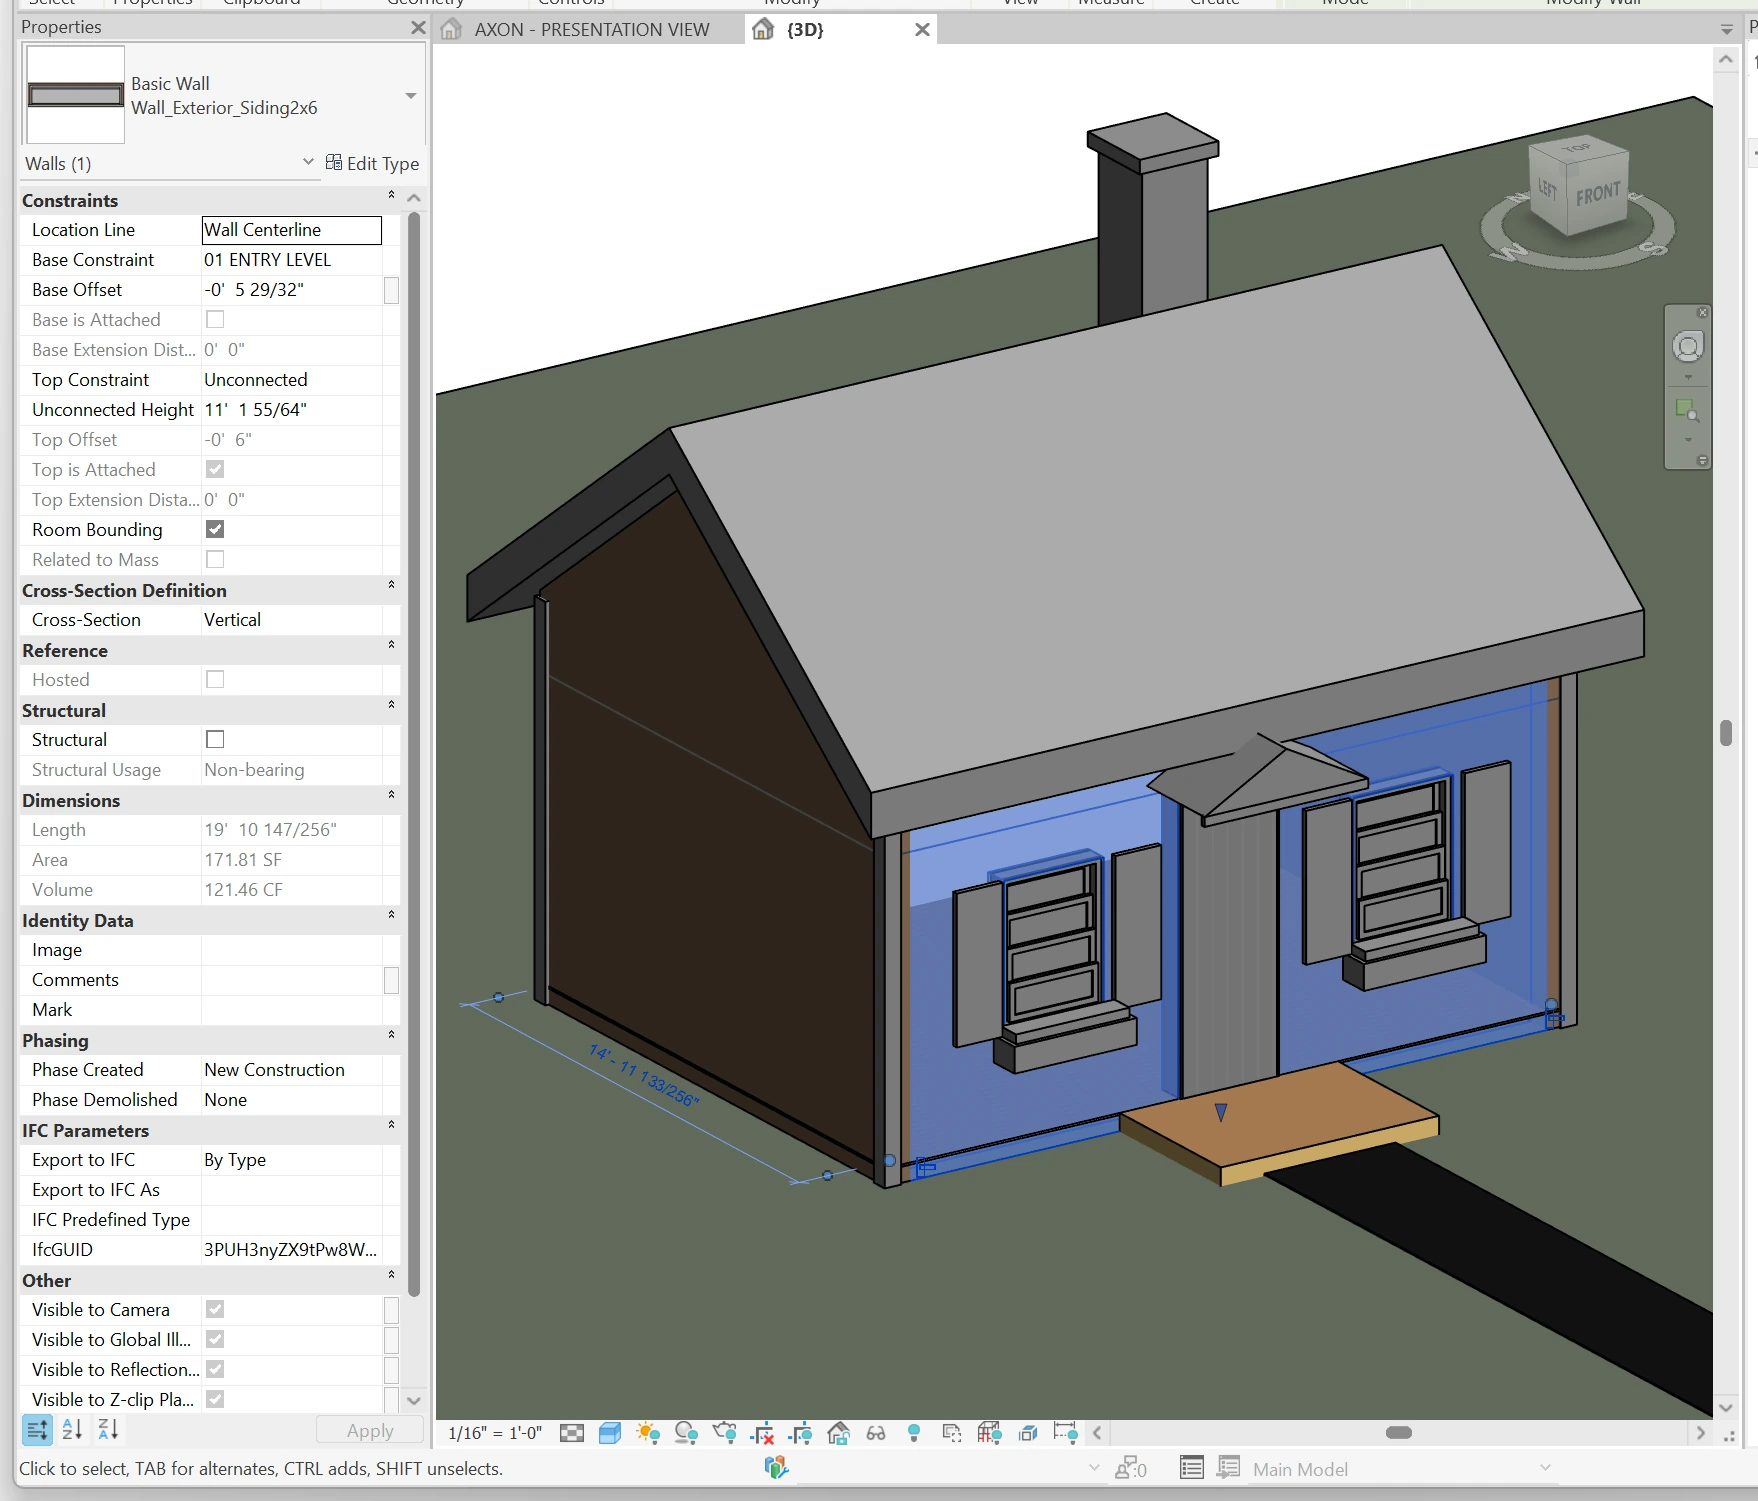Close the {3D} view tab

click(x=922, y=30)
